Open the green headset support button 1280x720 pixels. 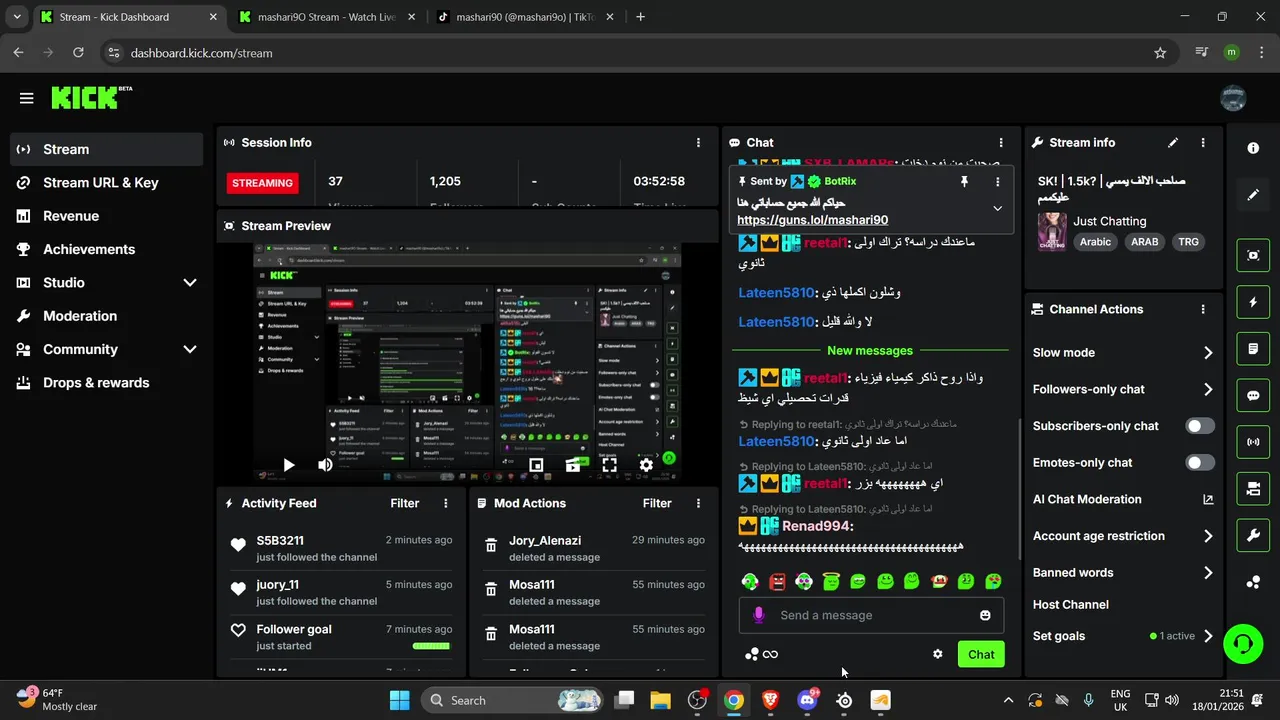tap(1243, 643)
